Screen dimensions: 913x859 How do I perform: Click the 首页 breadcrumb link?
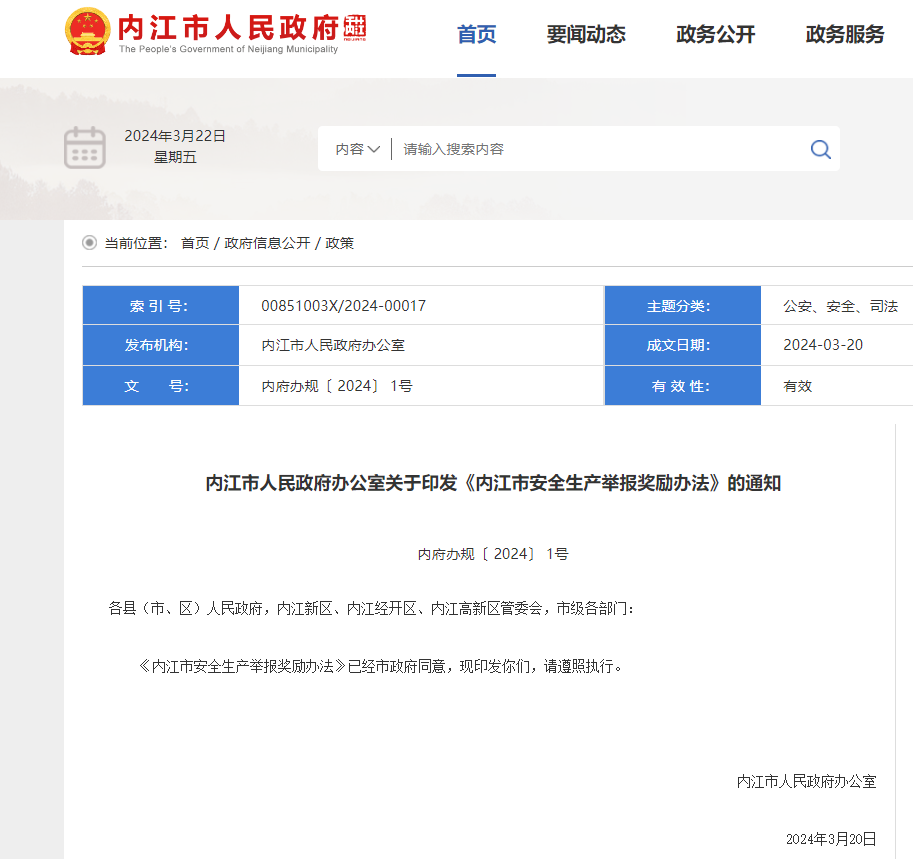195,243
